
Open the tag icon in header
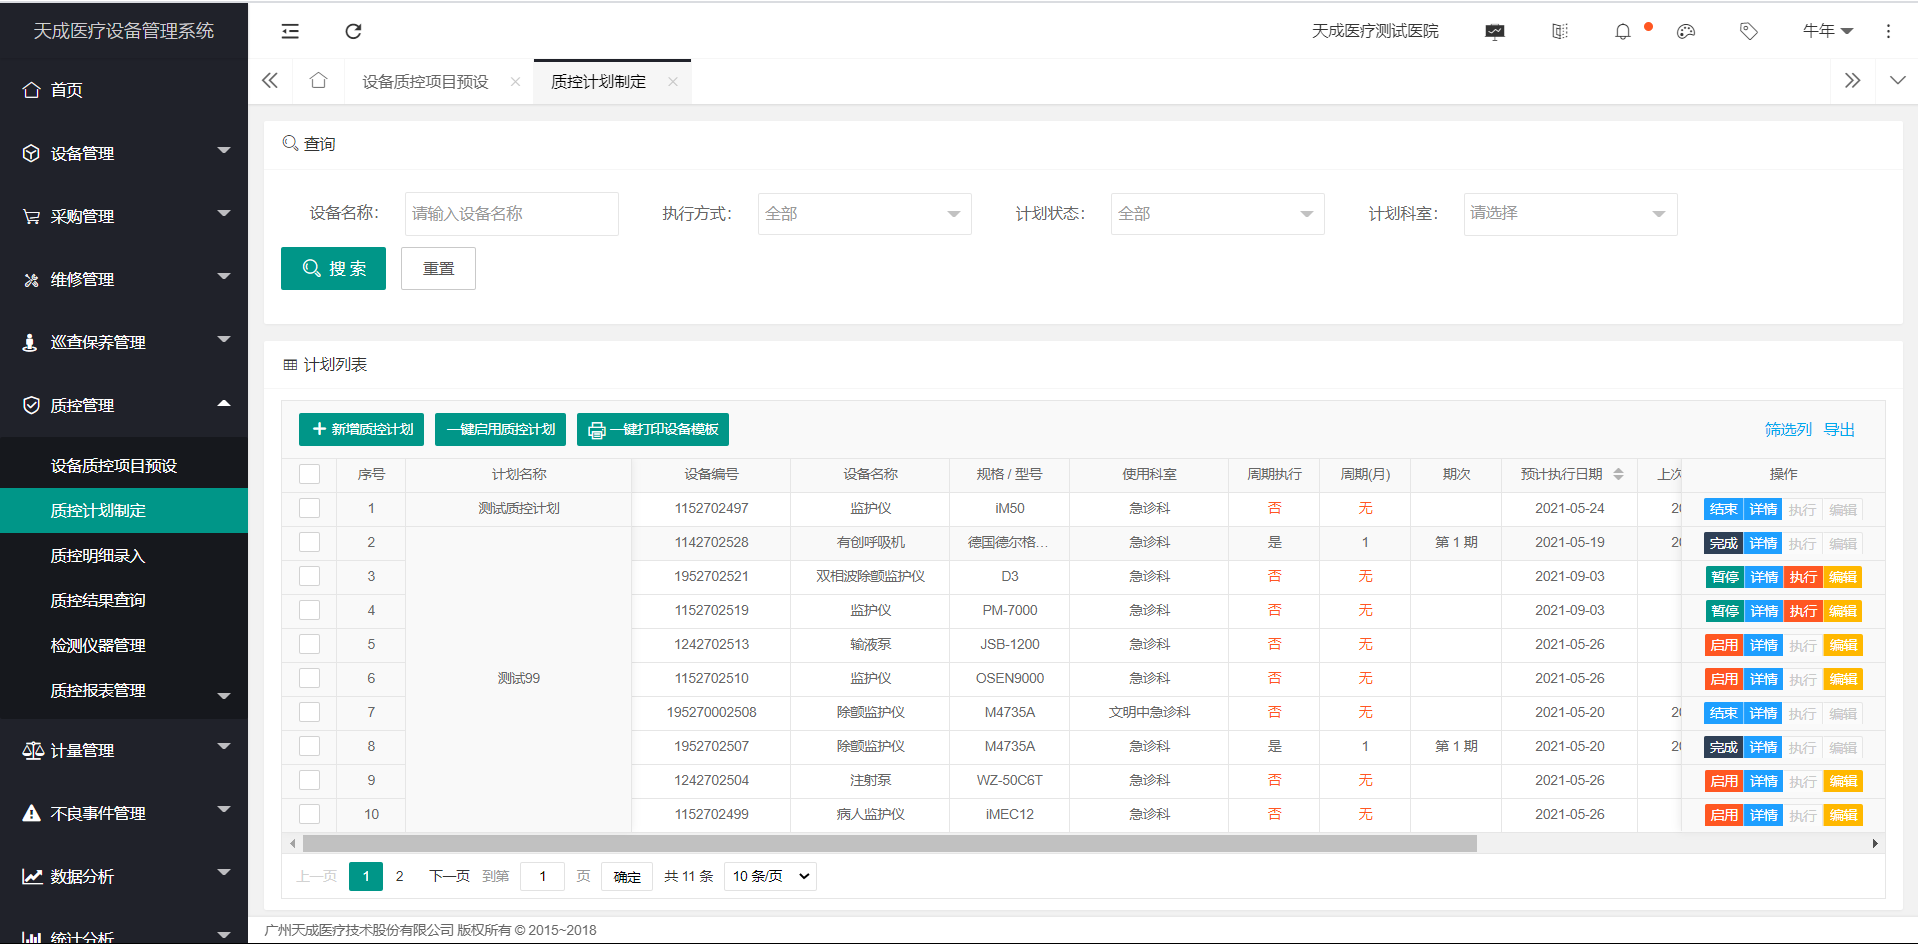click(1749, 32)
